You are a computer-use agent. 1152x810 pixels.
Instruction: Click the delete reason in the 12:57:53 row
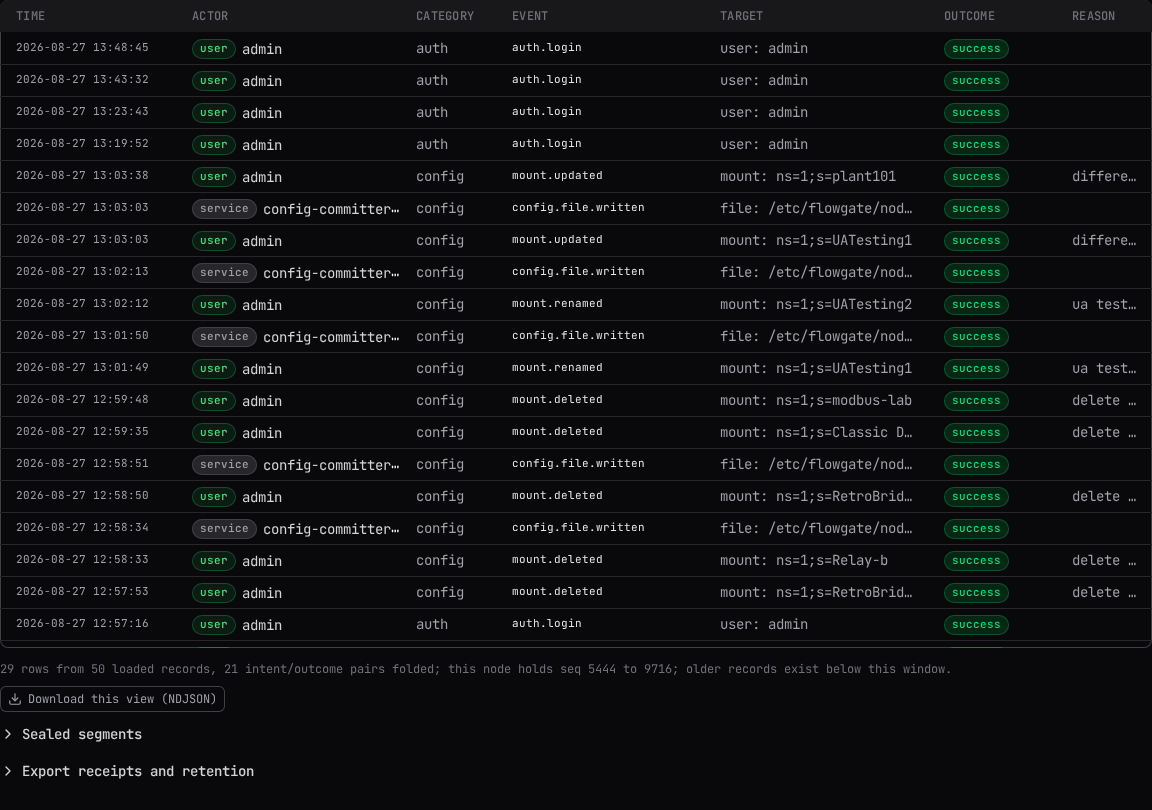point(1104,592)
